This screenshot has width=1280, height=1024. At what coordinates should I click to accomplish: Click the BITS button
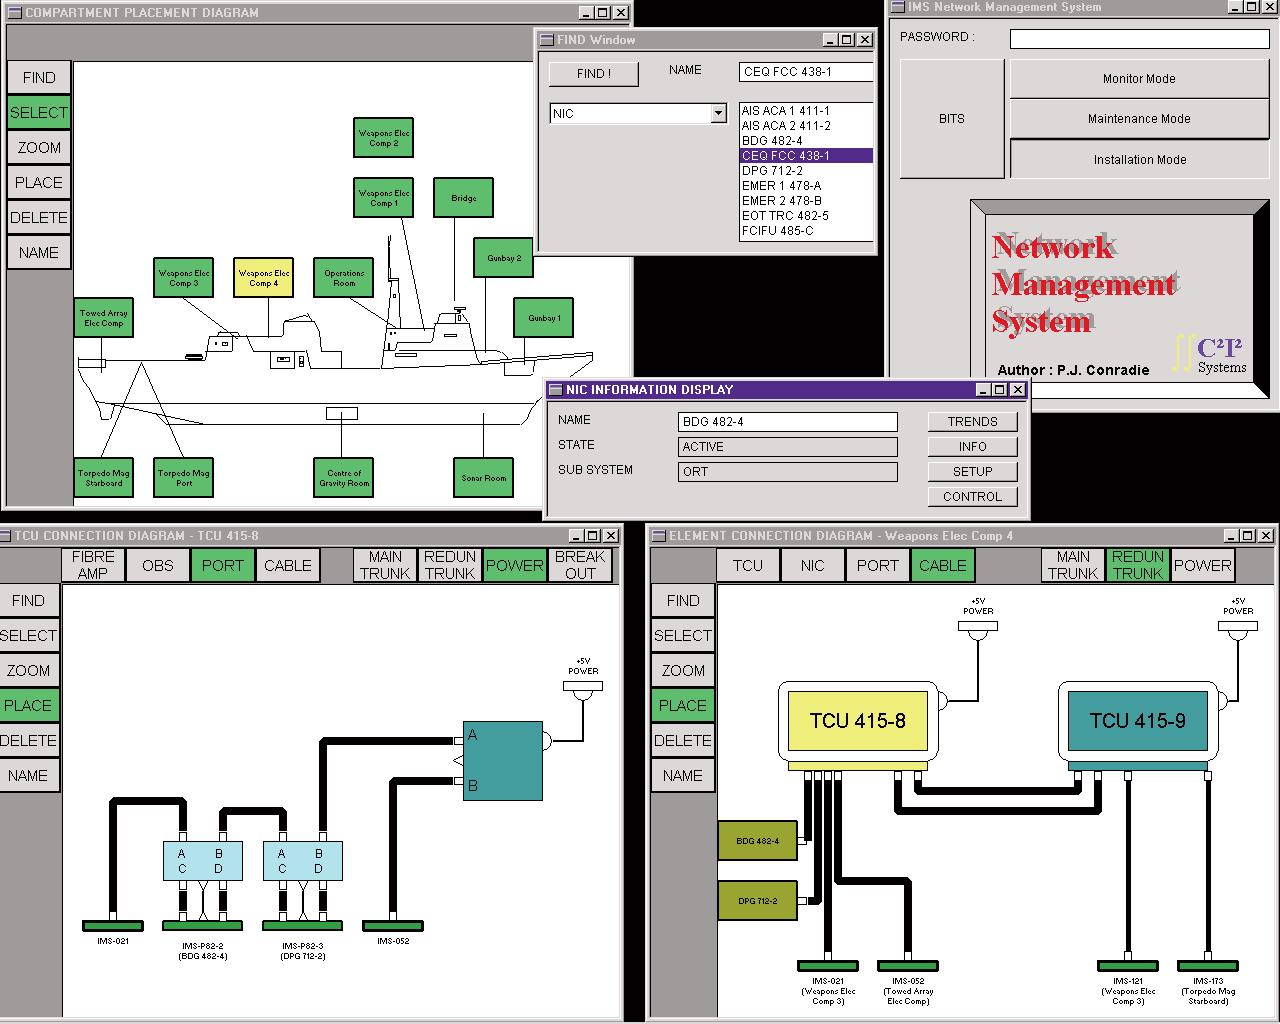[x=952, y=119]
